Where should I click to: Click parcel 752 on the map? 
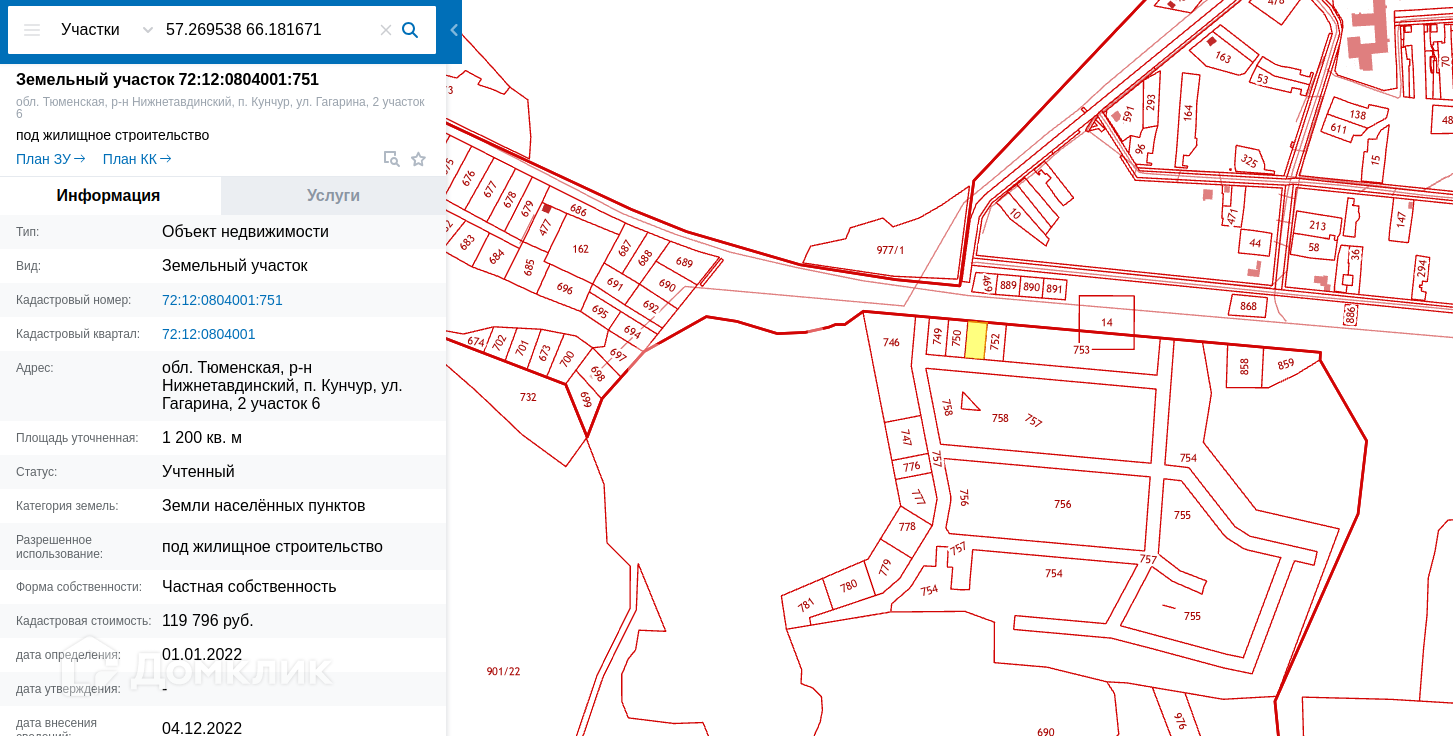click(x=995, y=342)
